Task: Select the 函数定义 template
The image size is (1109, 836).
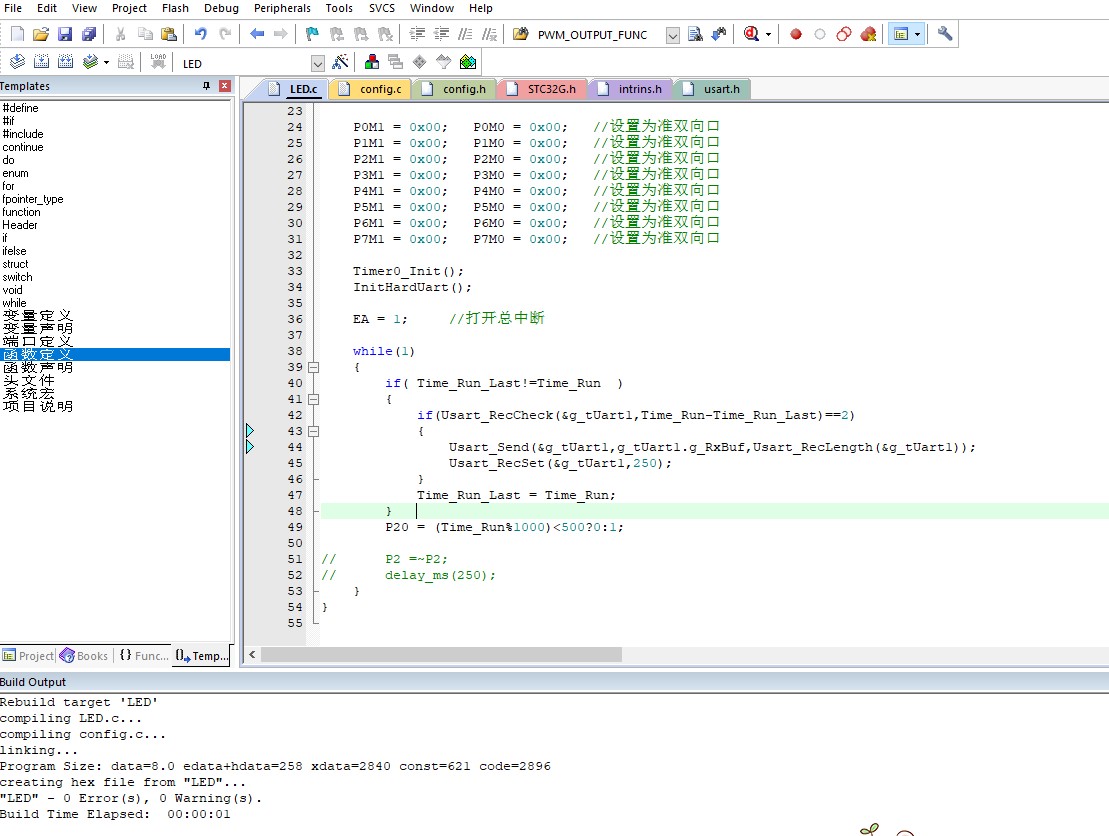Action: (x=115, y=354)
